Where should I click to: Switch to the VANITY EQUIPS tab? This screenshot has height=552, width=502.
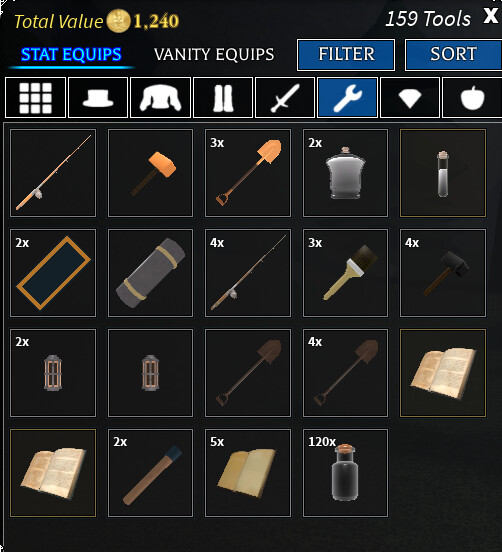click(214, 55)
